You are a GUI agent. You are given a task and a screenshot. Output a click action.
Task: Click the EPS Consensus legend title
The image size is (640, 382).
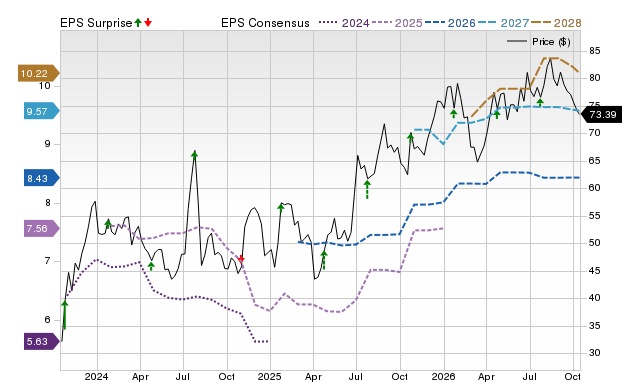click(x=265, y=23)
